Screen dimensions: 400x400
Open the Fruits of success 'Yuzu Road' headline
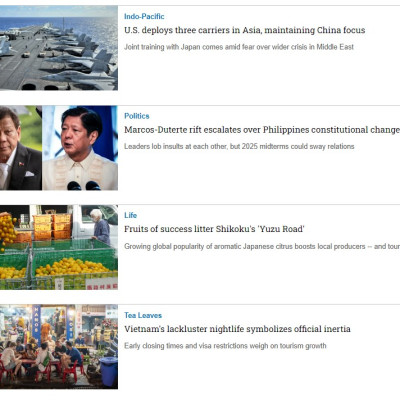coord(214,229)
